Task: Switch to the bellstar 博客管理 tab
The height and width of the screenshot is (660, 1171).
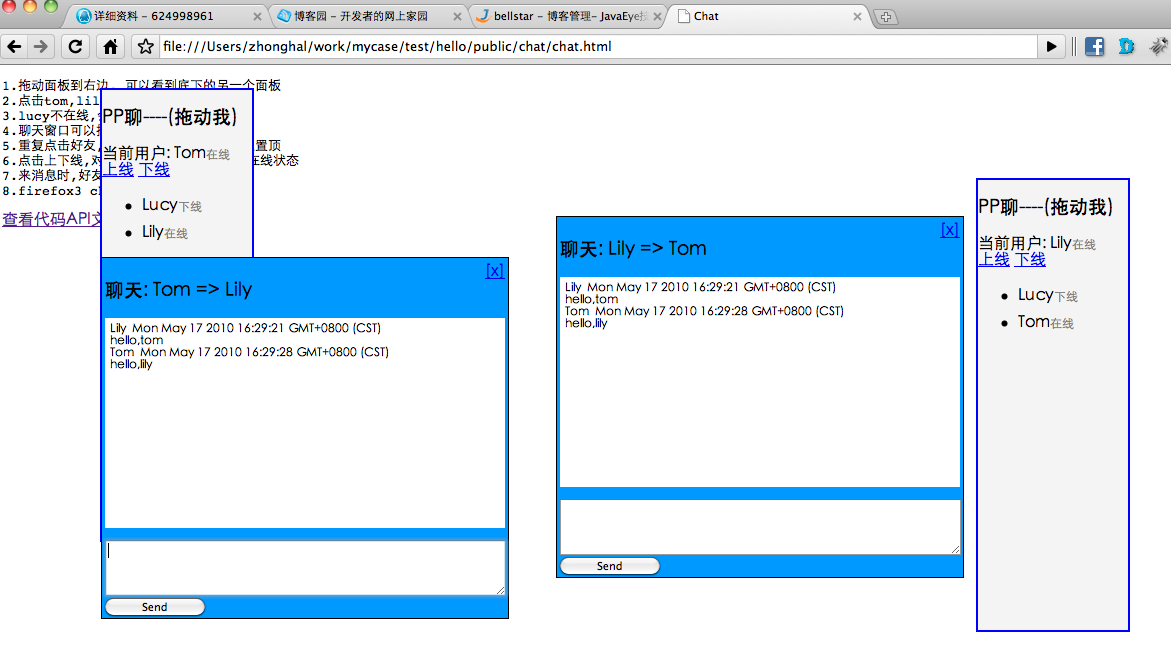Action: (x=564, y=16)
